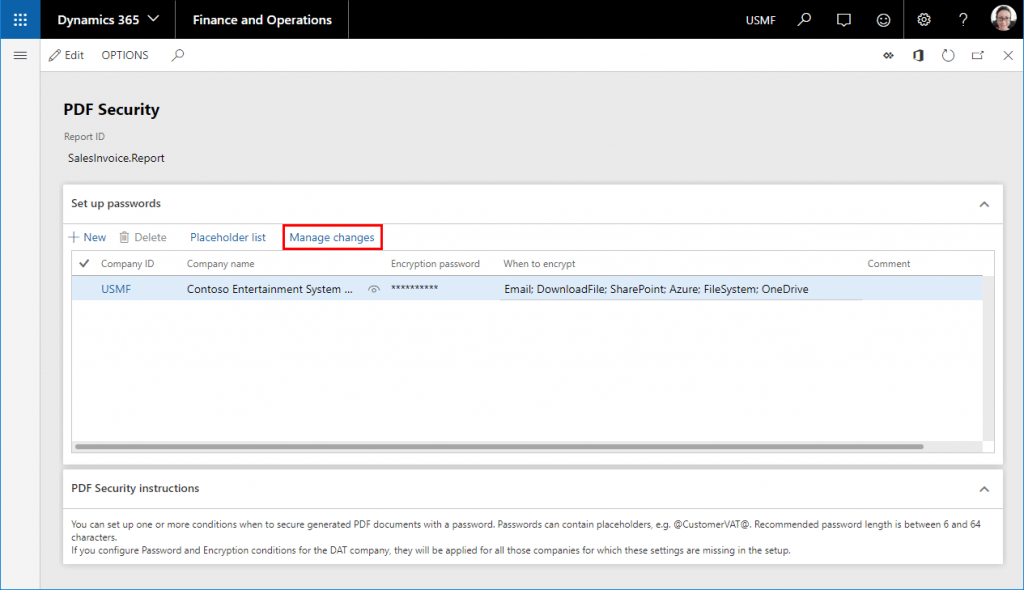Viewport: 1024px width, 590px height.
Task: Sort by Company ID column header
Action: [x=127, y=264]
